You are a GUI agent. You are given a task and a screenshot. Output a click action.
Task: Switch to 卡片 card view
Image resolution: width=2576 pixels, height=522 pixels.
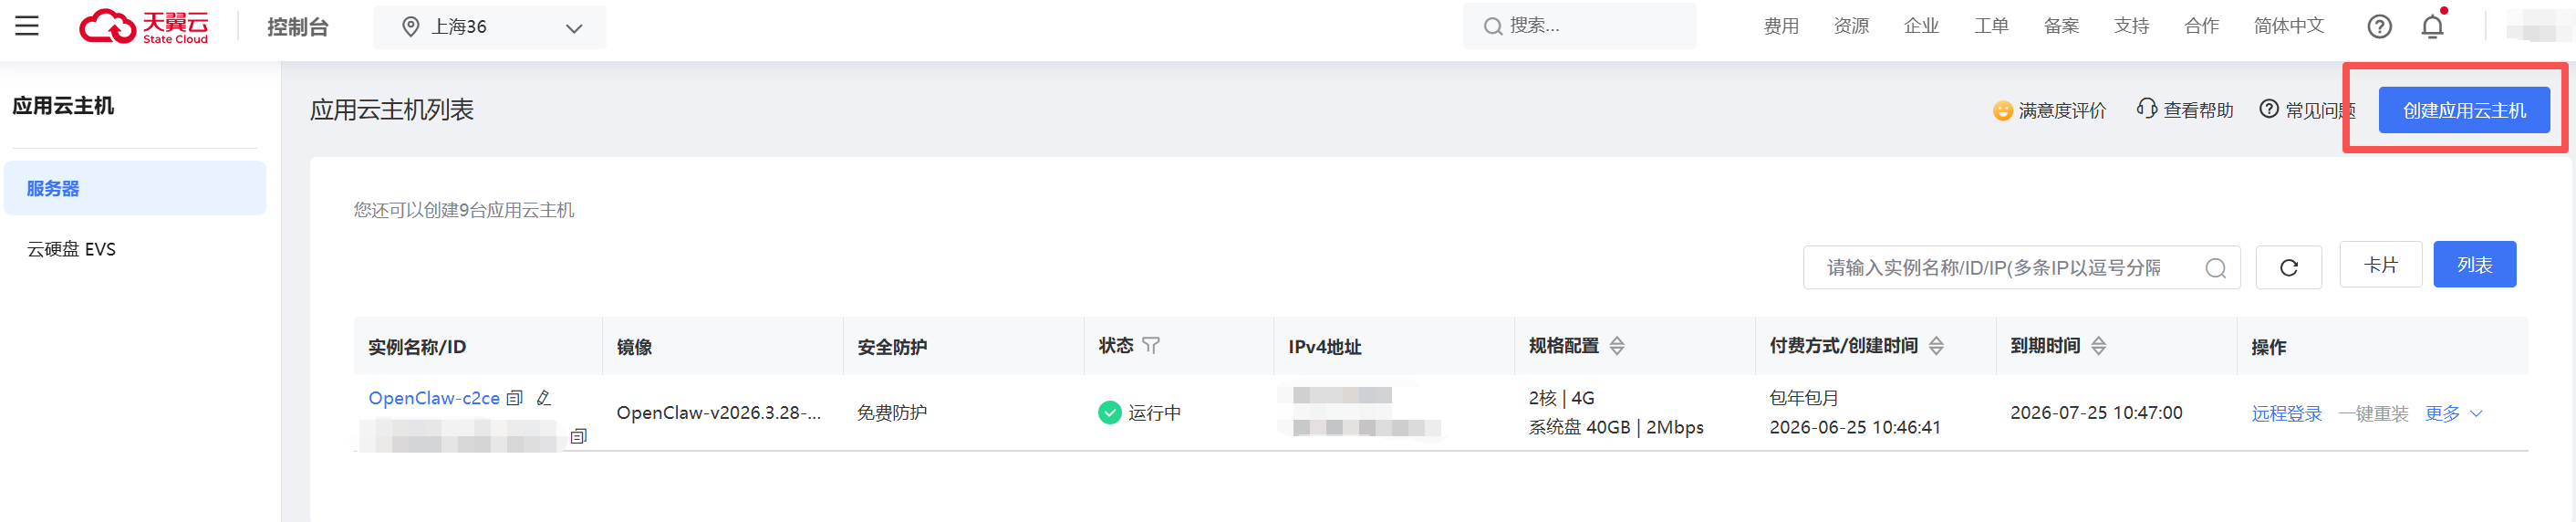pyautogui.click(x=2380, y=265)
